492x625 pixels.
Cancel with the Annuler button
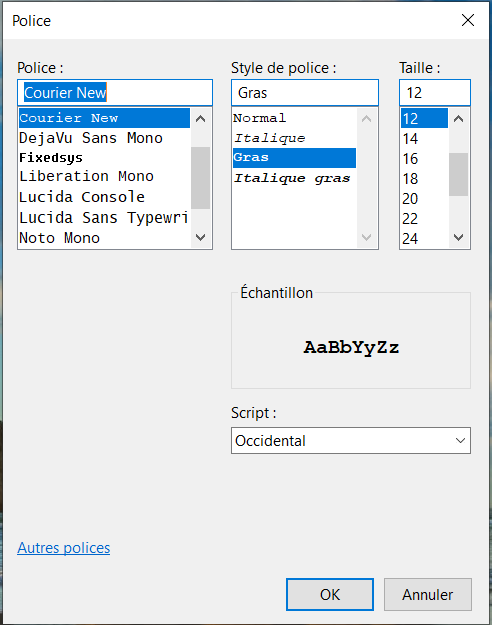point(427,594)
